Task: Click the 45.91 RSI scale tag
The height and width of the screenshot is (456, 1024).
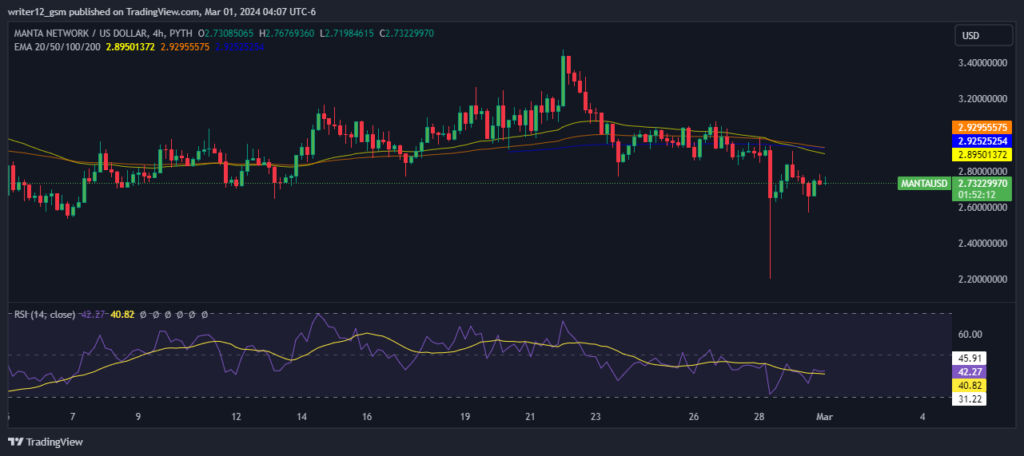Action: (x=970, y=358)
